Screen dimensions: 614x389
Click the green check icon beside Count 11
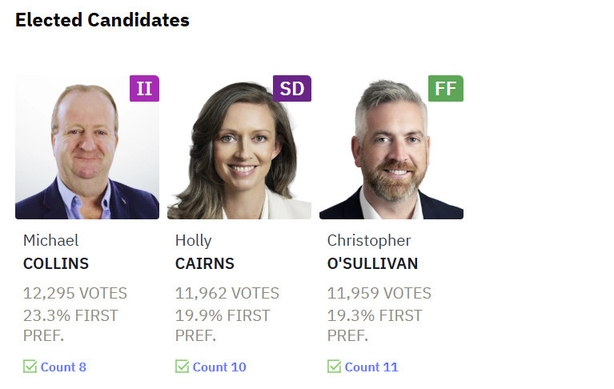[334, 367]
